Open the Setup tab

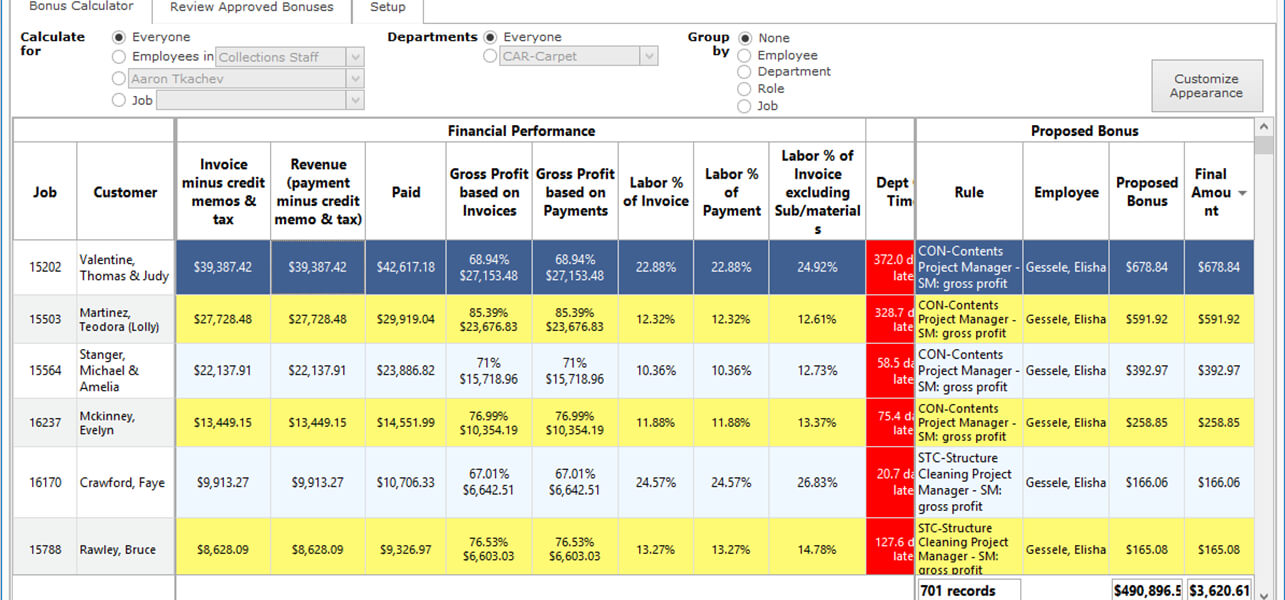pos(387,7)
